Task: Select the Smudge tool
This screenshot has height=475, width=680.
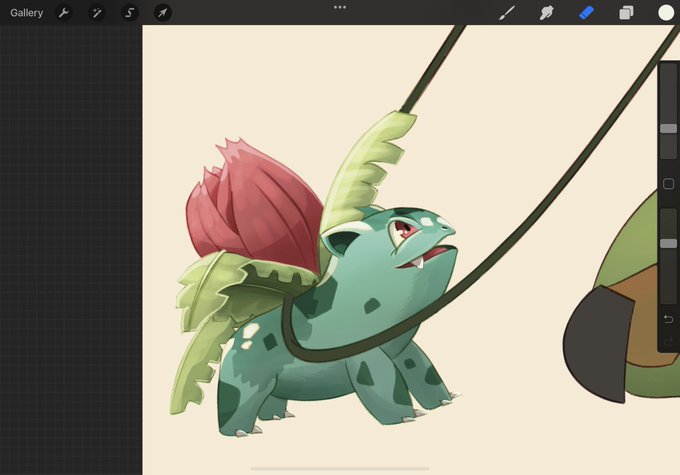Action: coord(546,13)
